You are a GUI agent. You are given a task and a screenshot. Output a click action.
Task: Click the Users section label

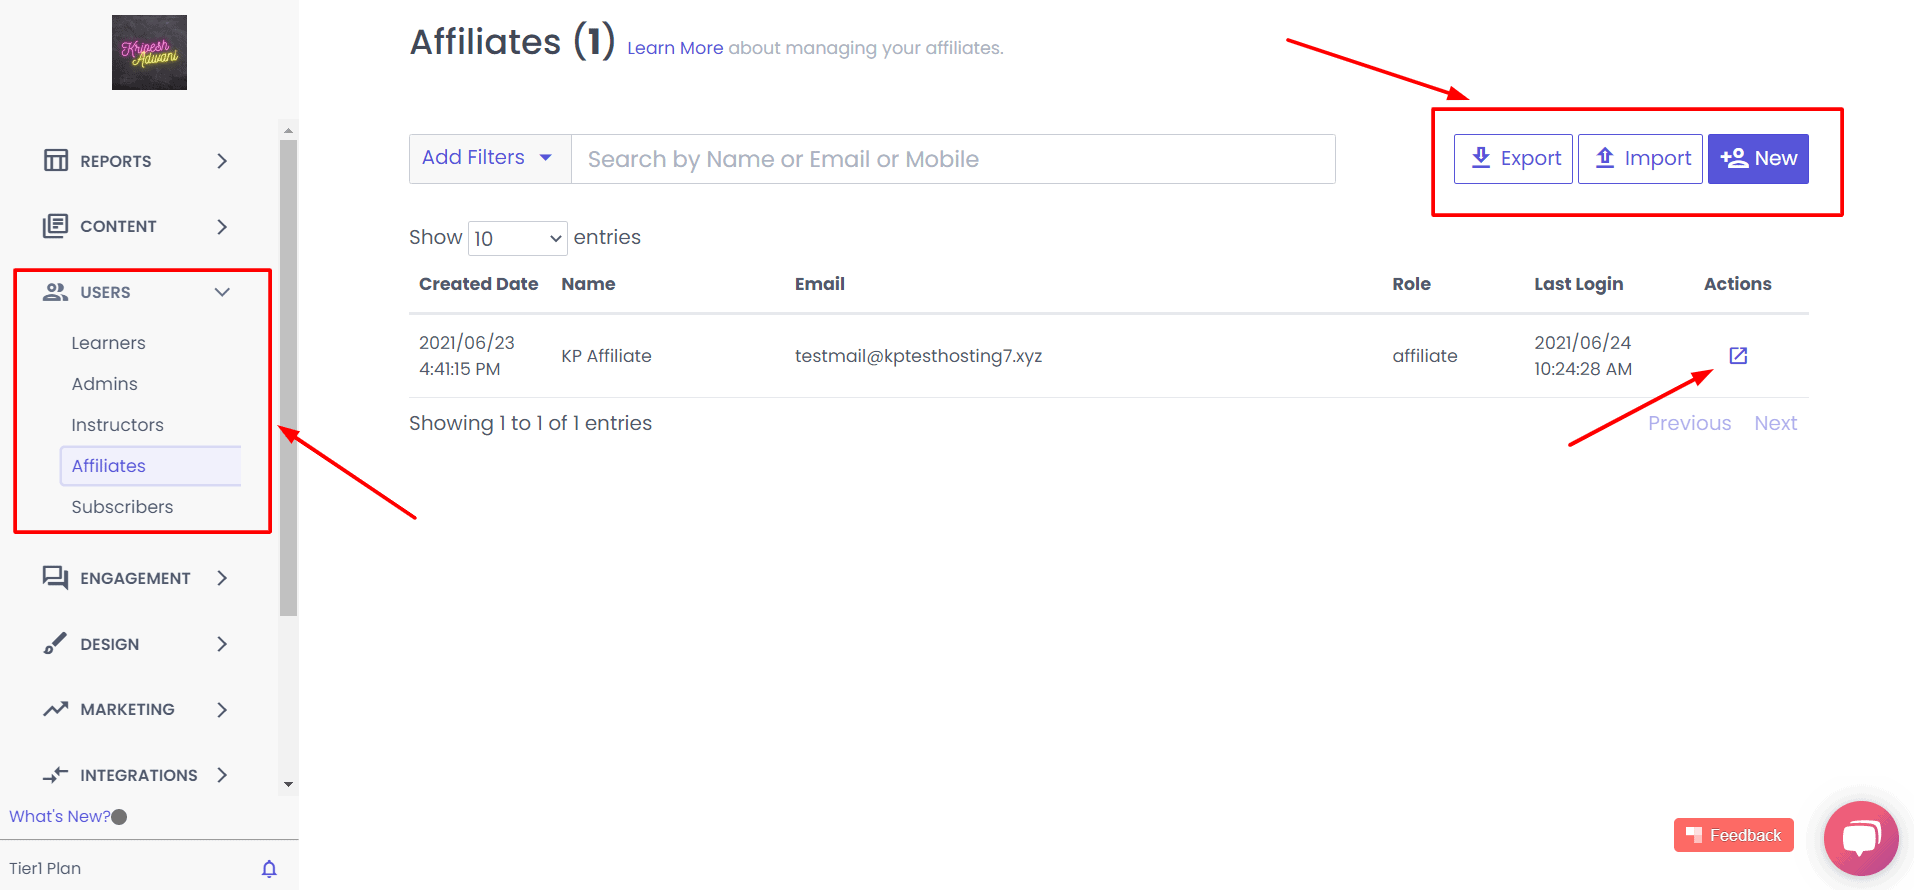(x=105, y=292)
